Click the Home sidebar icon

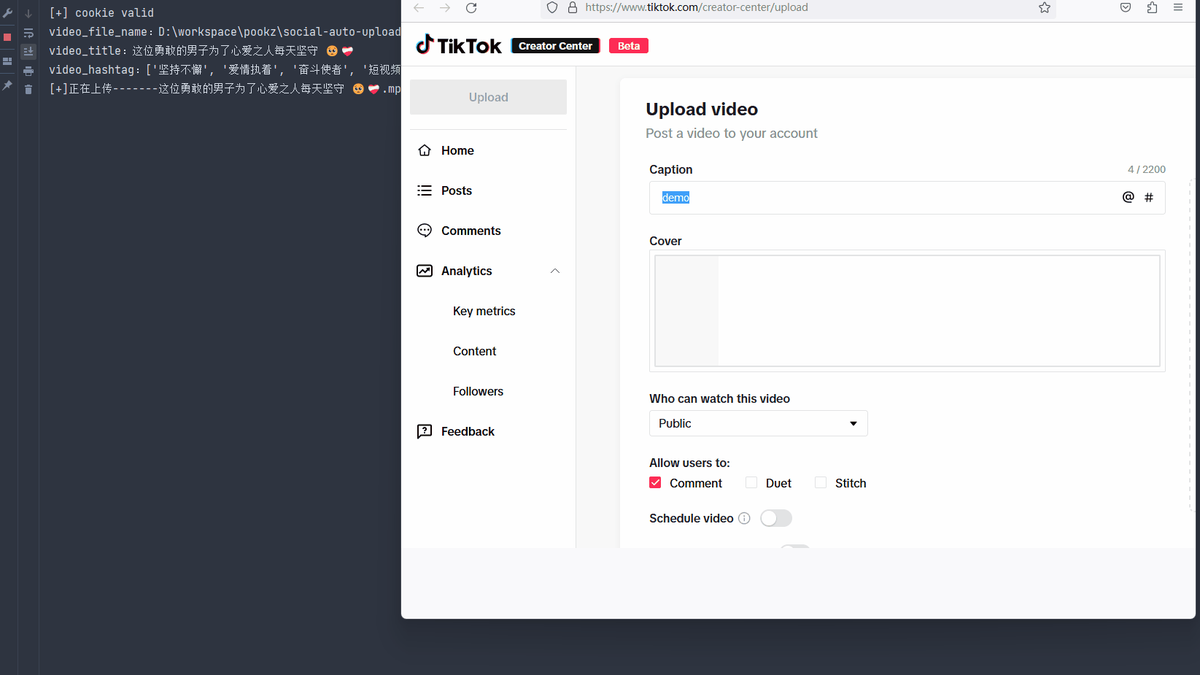tap(424, 150)
